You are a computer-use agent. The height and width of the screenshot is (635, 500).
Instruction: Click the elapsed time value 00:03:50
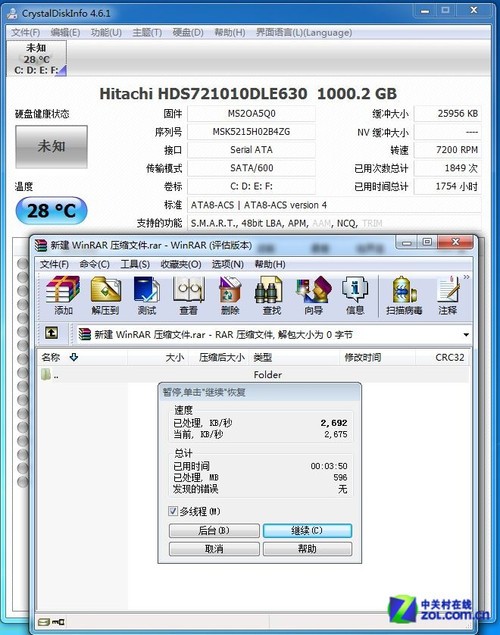click(x=329, y=466)
